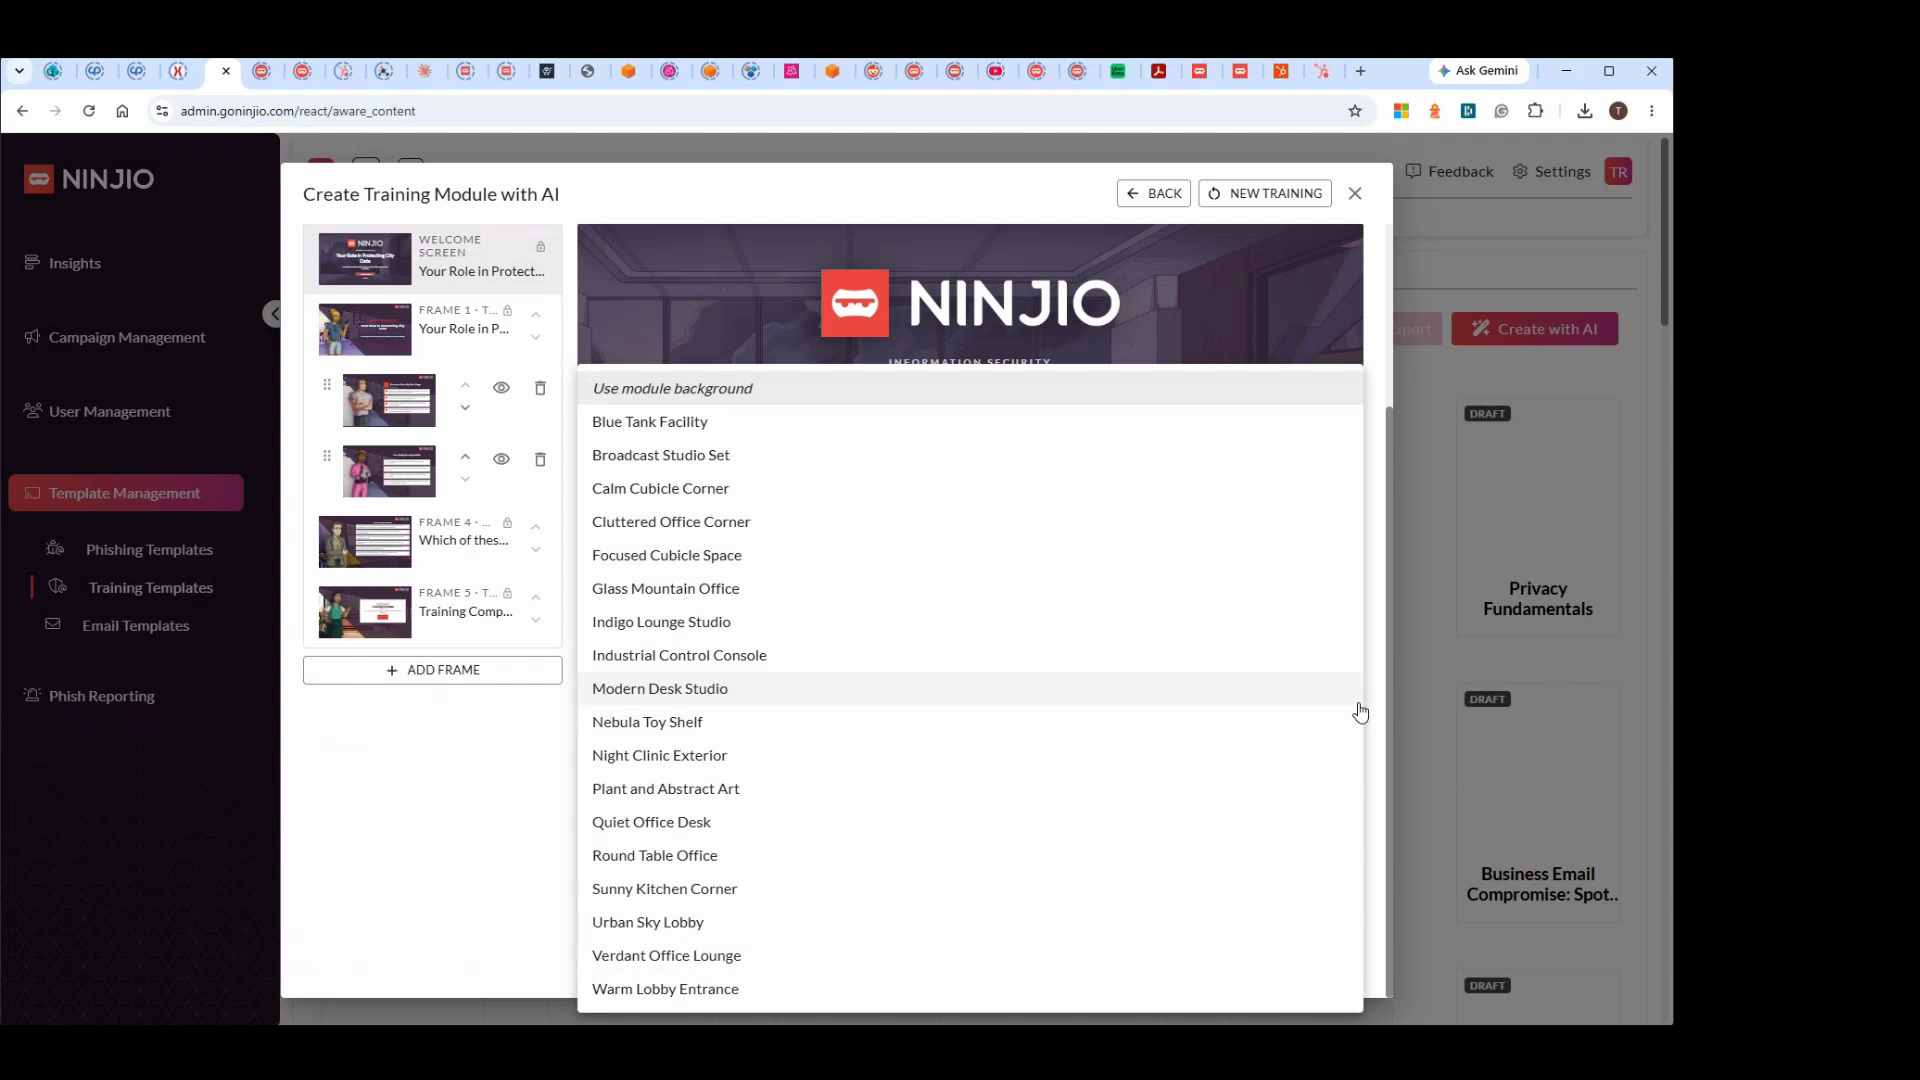
Task: Move third frame down with chevron
Action: coord(465,408)
